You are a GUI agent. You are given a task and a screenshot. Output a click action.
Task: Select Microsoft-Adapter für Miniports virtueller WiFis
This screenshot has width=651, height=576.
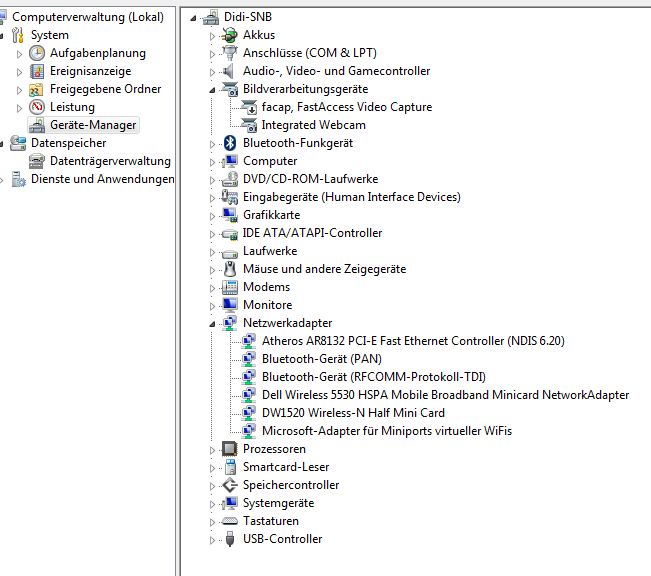387,431
